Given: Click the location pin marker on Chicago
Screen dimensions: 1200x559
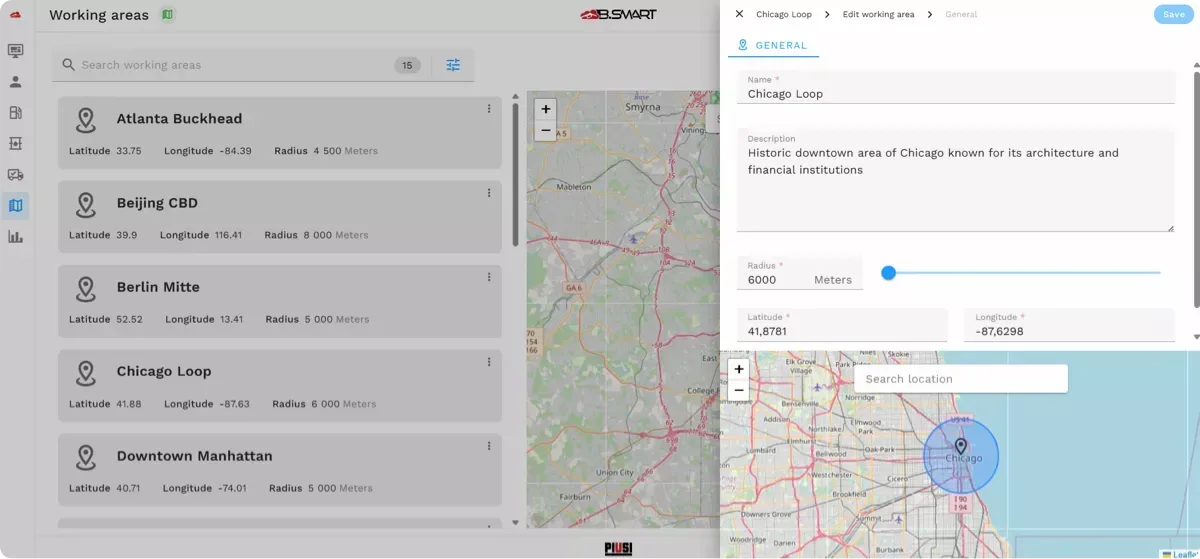Looking at the screenshot, I should tap(960, 446).
